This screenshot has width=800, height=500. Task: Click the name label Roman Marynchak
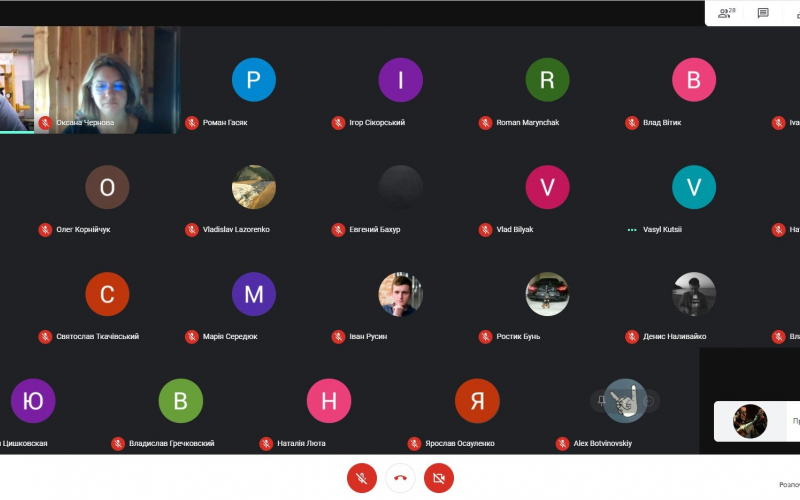coord(528,122)
